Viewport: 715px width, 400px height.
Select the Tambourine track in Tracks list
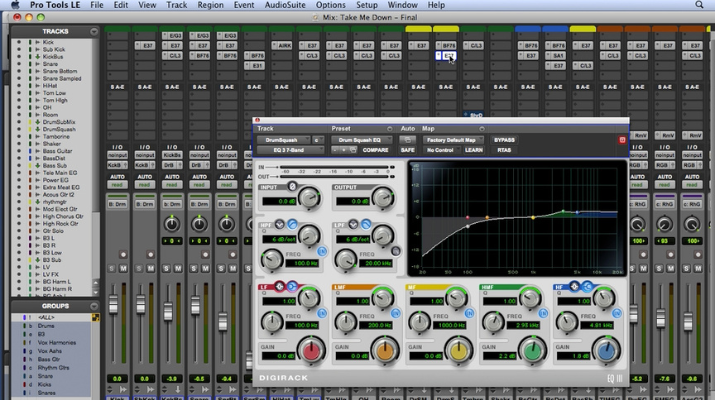click(x=58, y=136)
